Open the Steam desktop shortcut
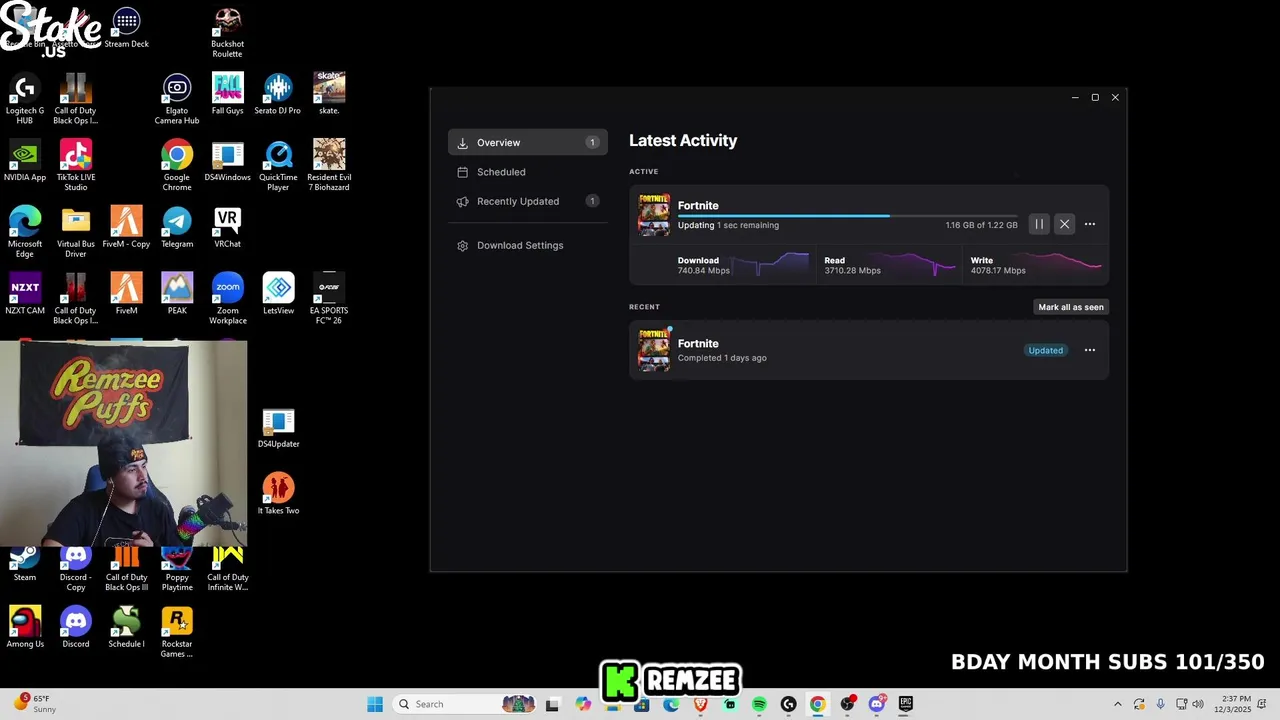 25,566
